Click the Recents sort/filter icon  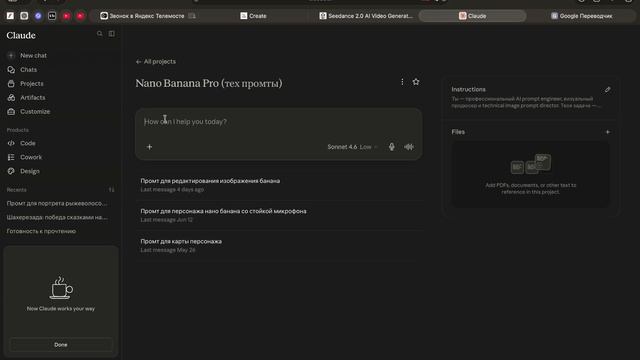pyautogui.click(x=111, y=190)
